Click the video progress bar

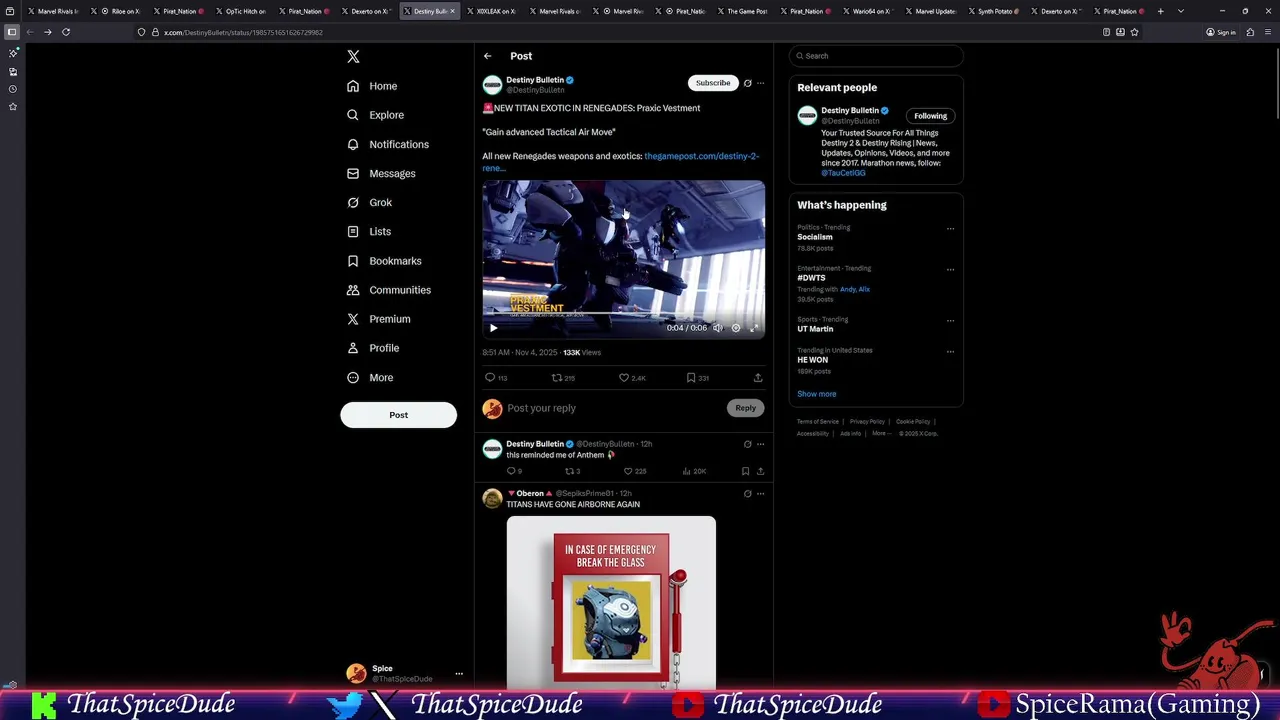click(x=623, y=314)
